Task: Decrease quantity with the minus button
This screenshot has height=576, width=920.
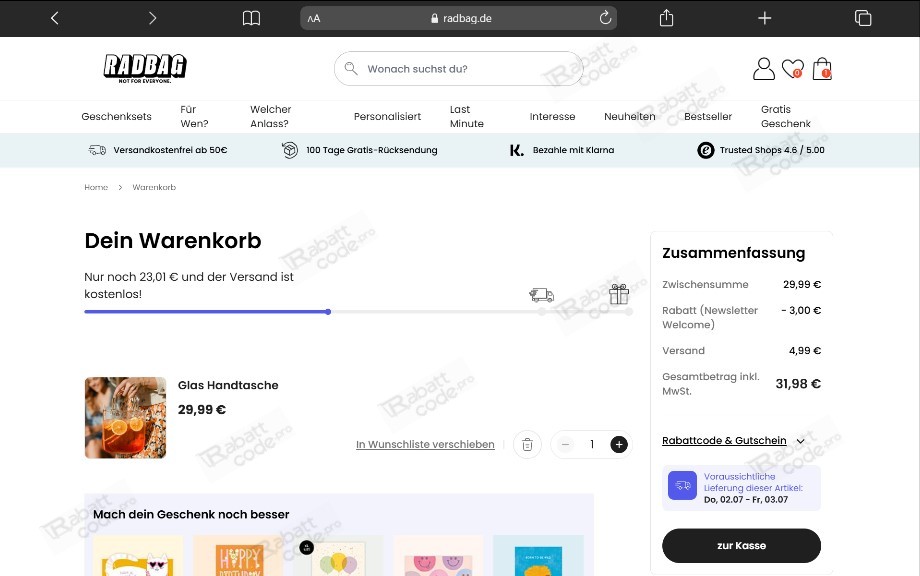Action: point(565,445)
